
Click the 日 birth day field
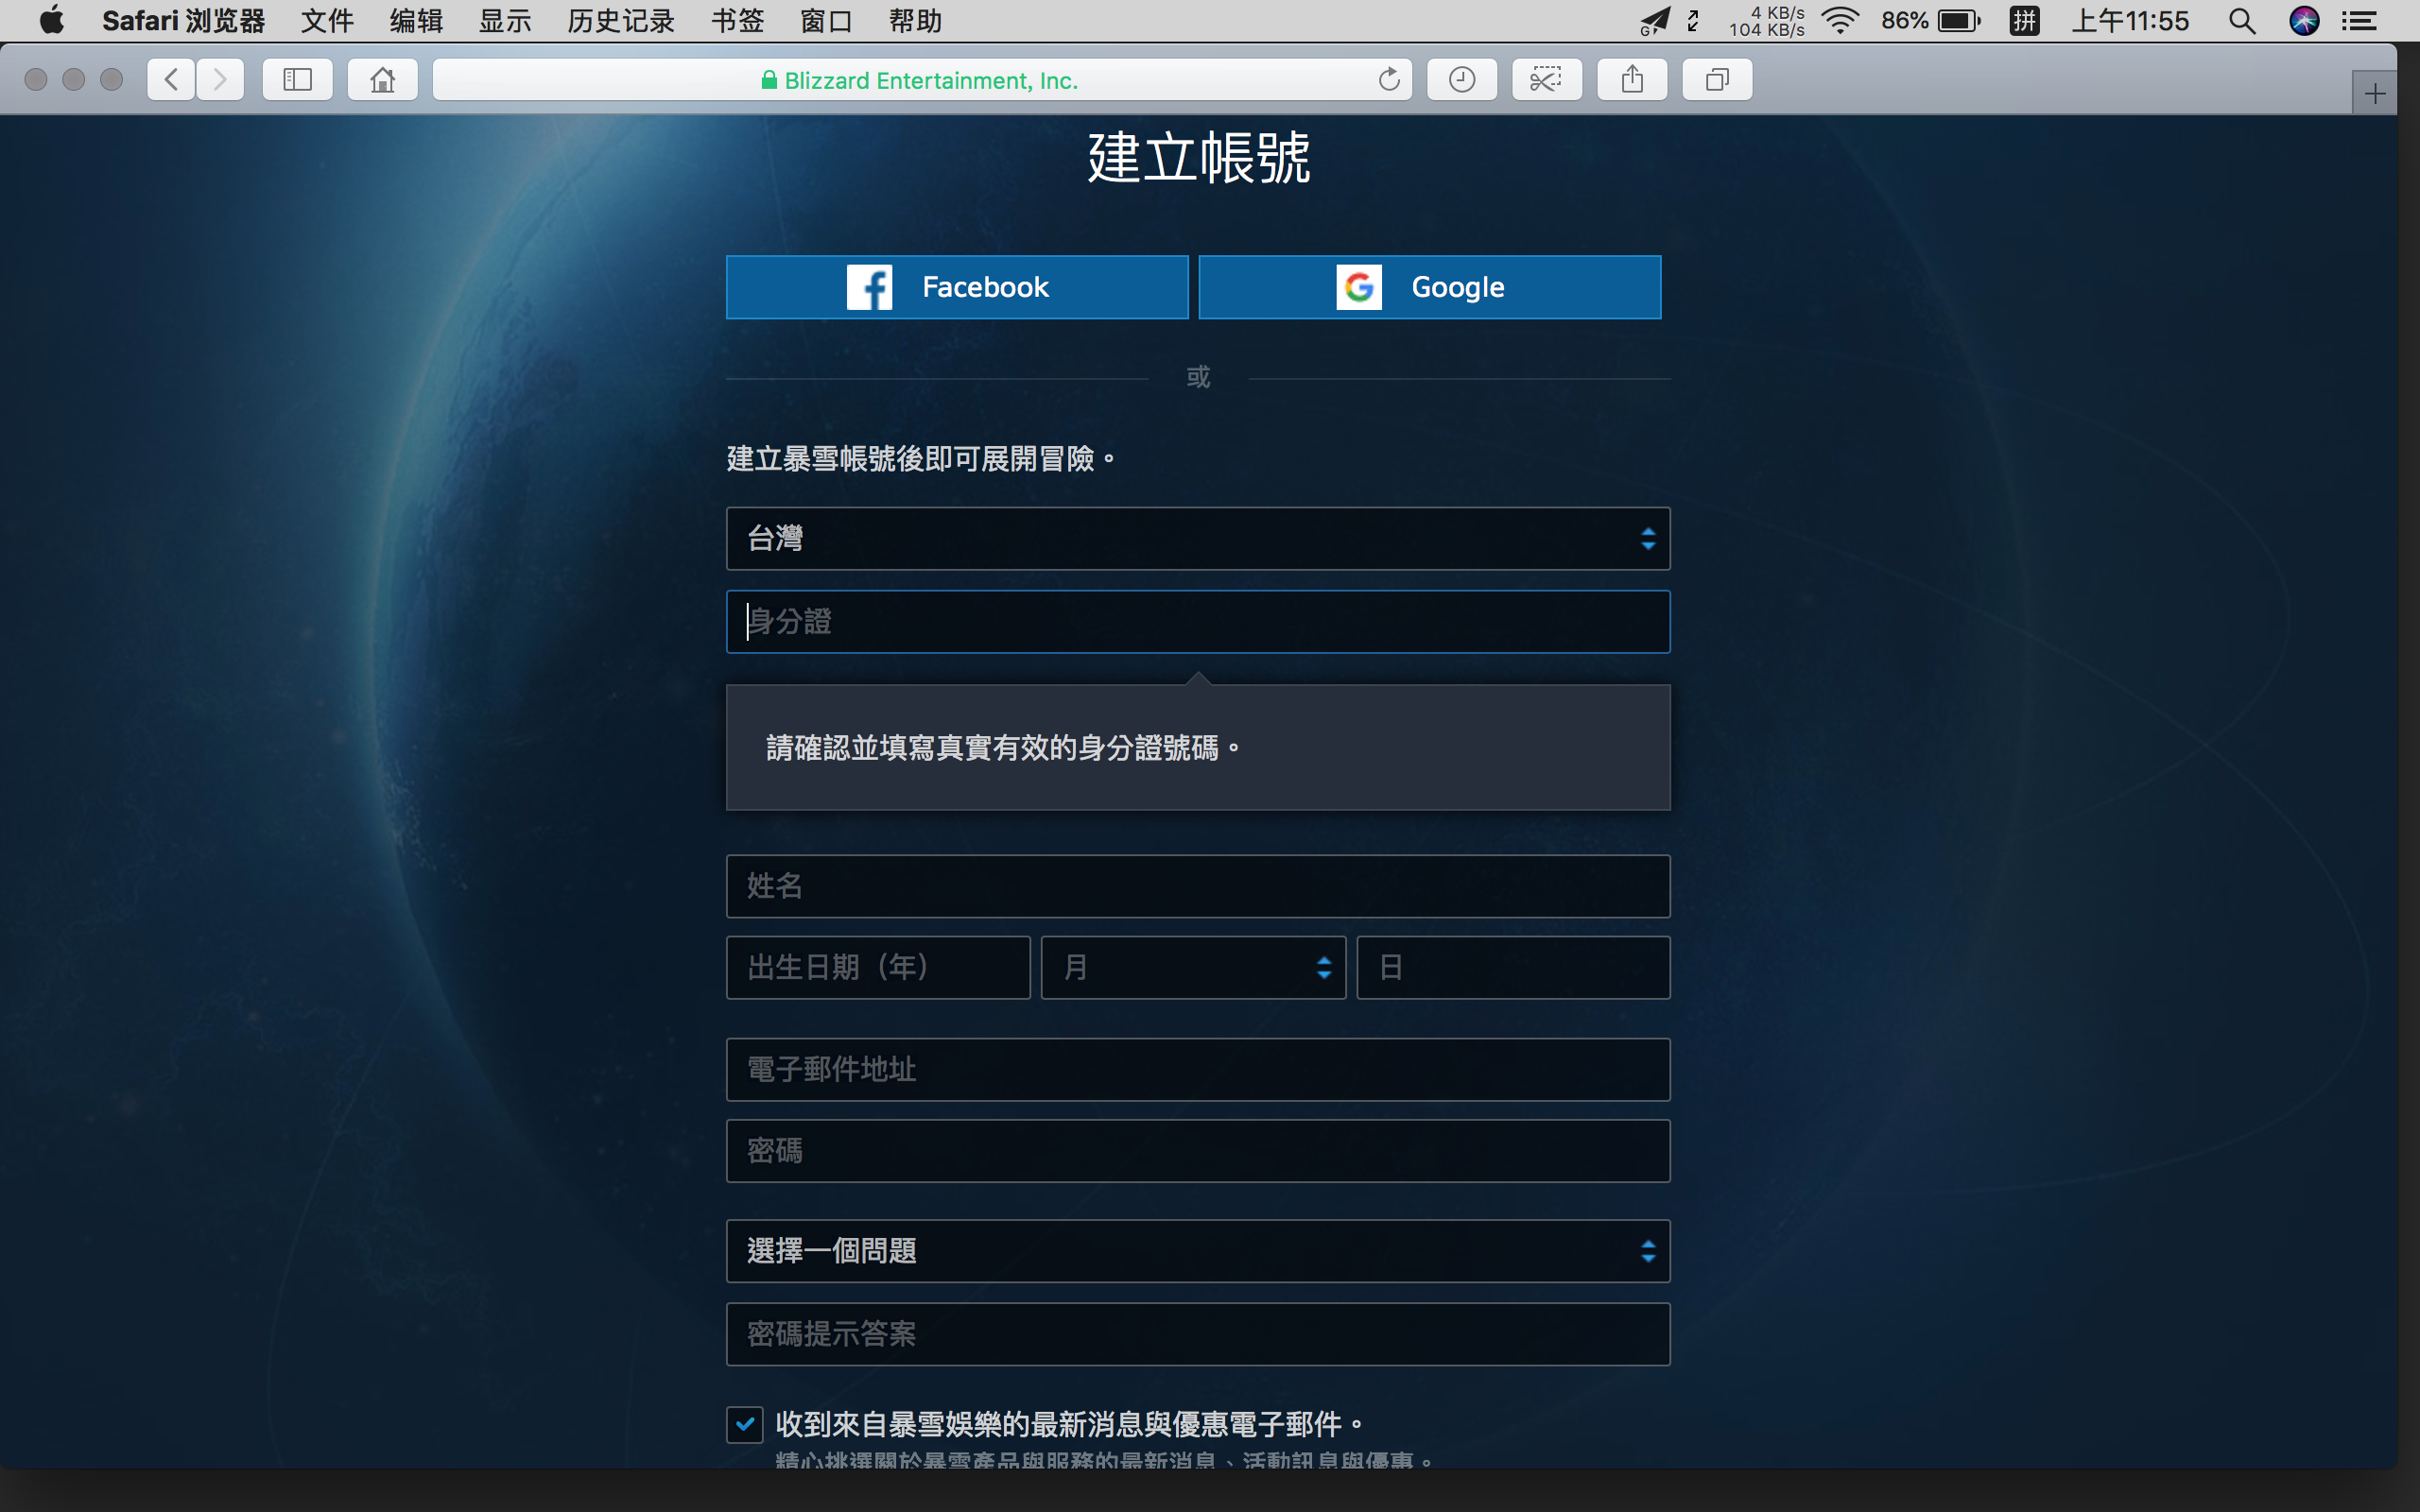pyautogui.click(x=1513, y=967)
